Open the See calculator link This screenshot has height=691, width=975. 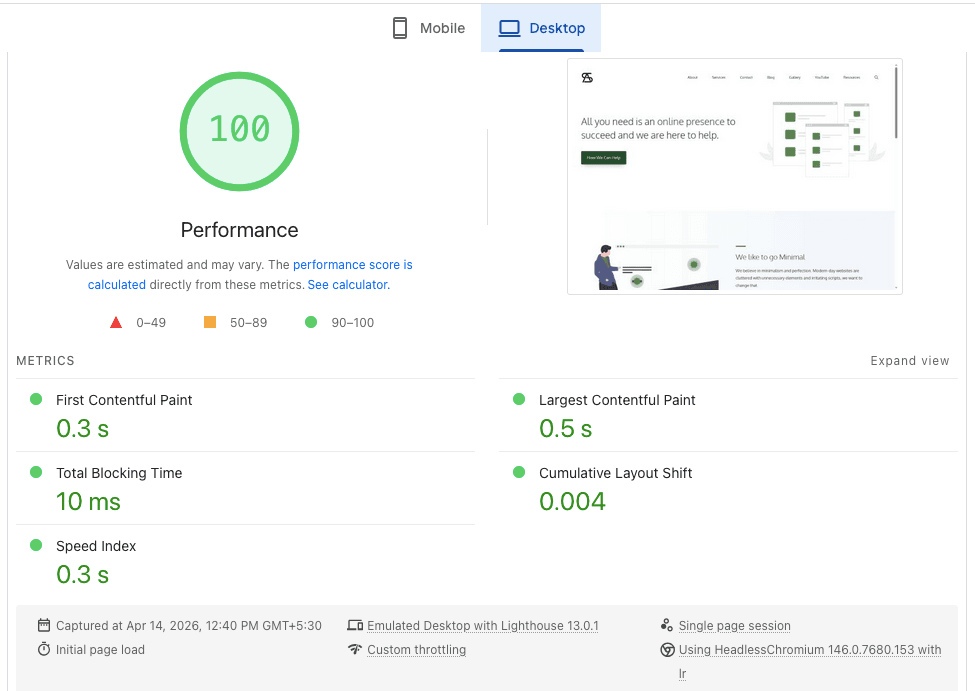[348, 284]
